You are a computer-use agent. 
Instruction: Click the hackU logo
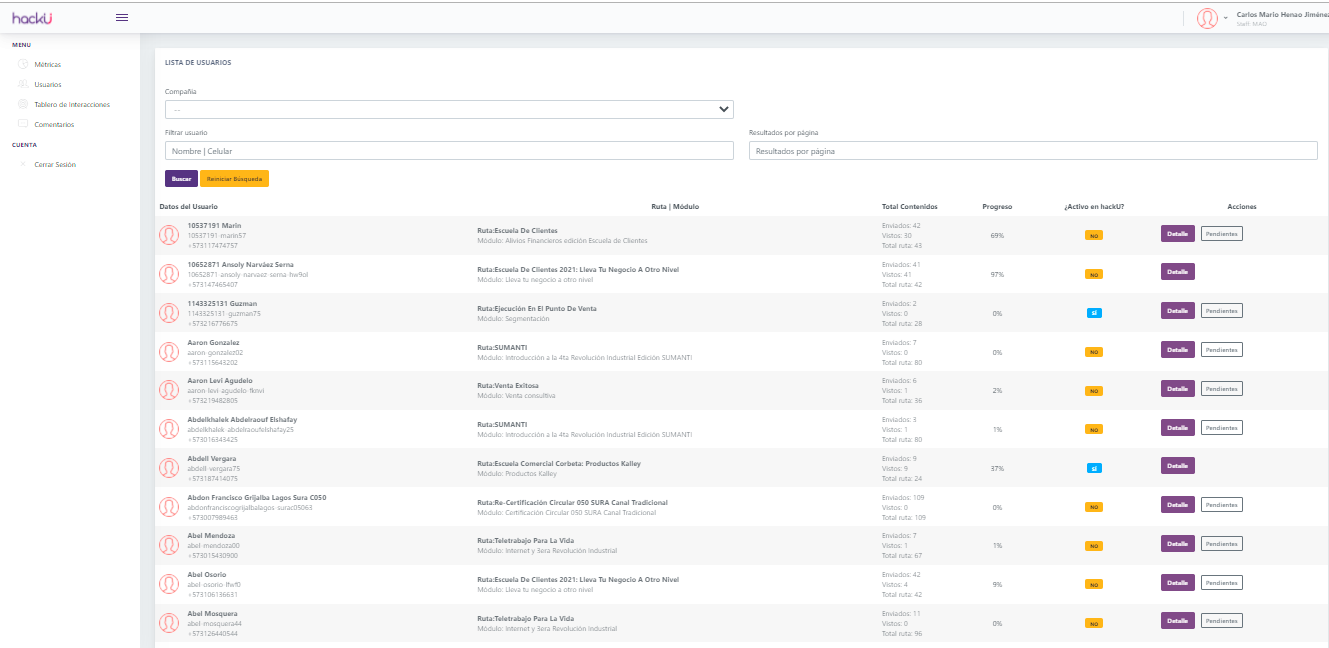31,17
